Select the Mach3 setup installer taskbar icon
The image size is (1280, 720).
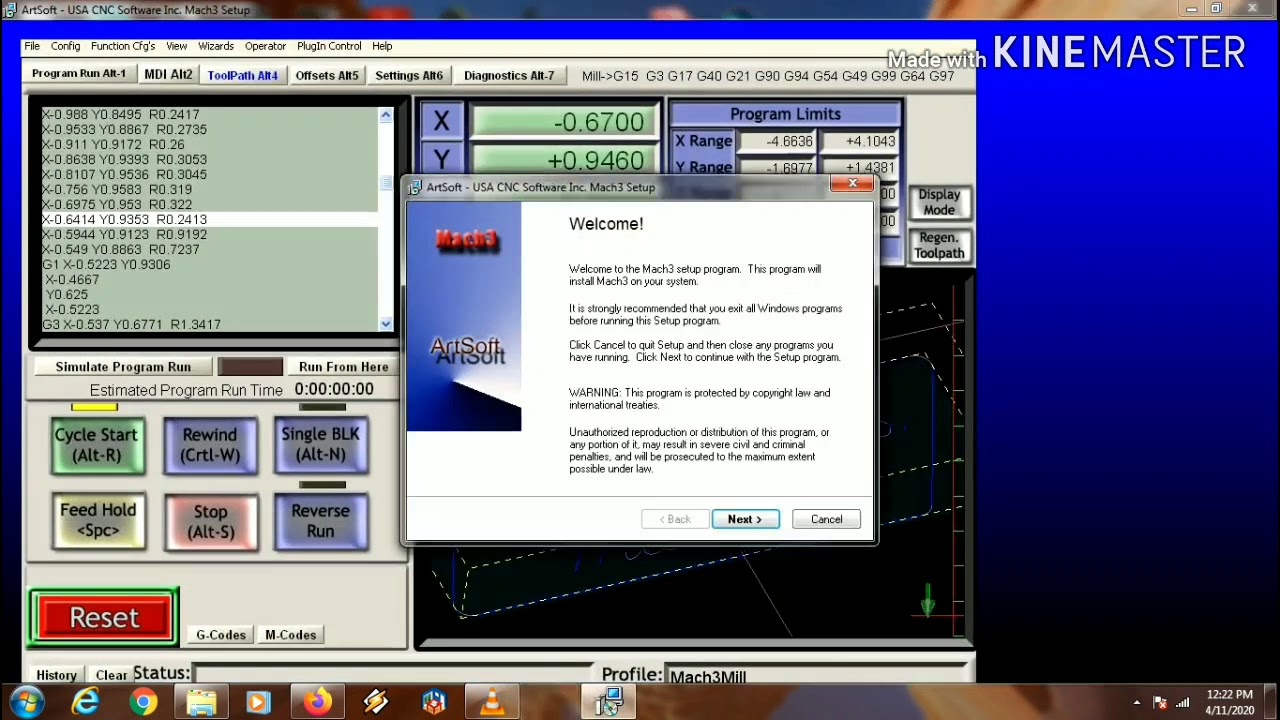[x=609, y=703]
